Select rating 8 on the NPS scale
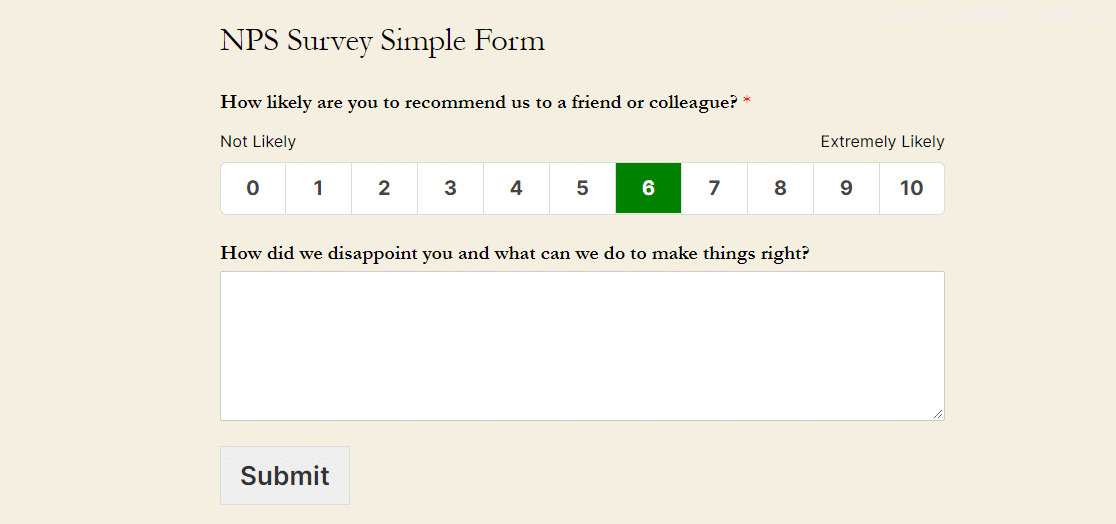Image resolution: width=1116 pixels, height=524 pixels. point(780,188)
